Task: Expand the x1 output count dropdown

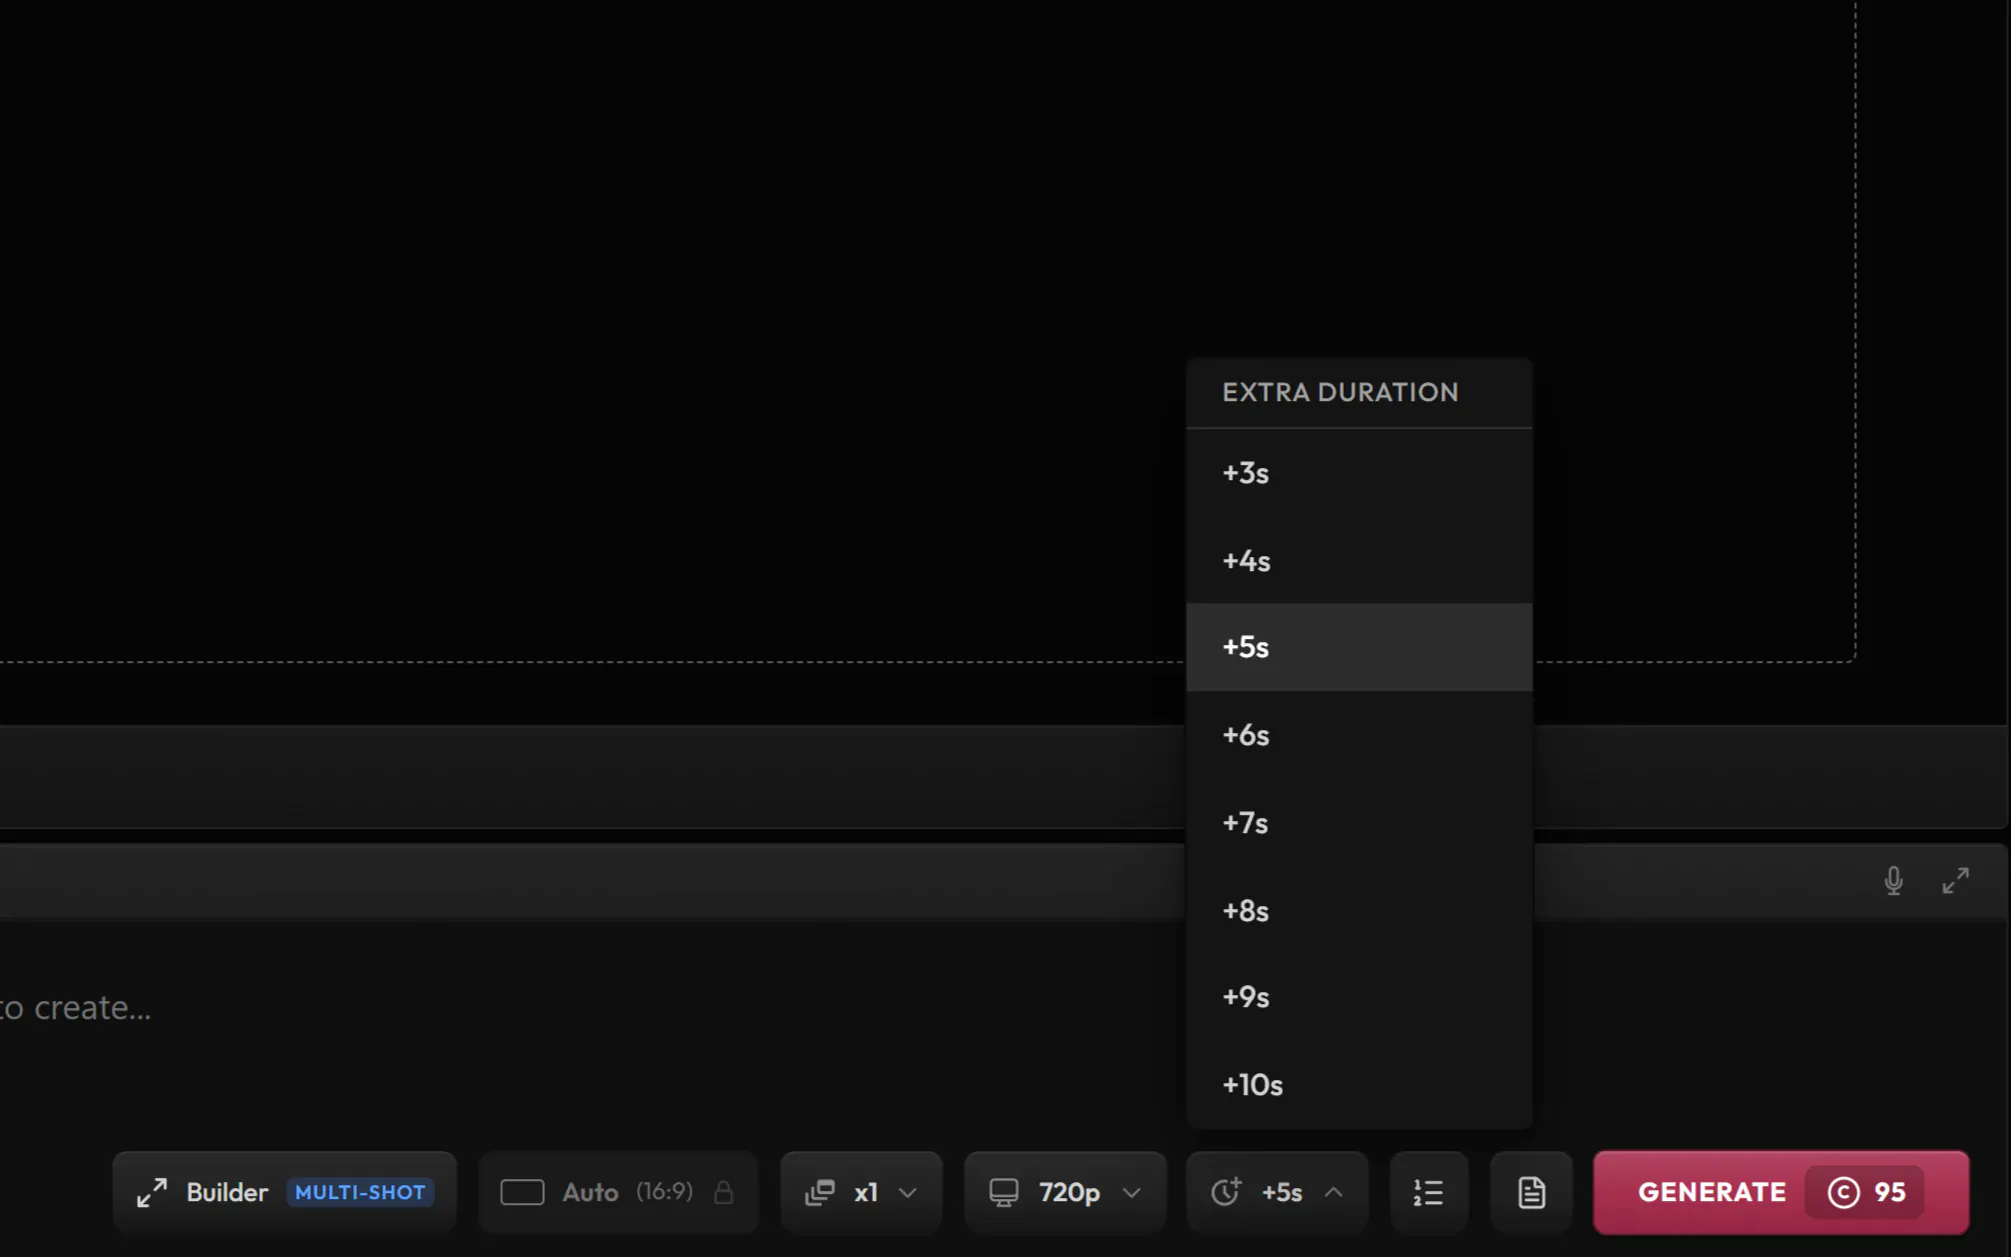Action: click(x=861, y=1192)
